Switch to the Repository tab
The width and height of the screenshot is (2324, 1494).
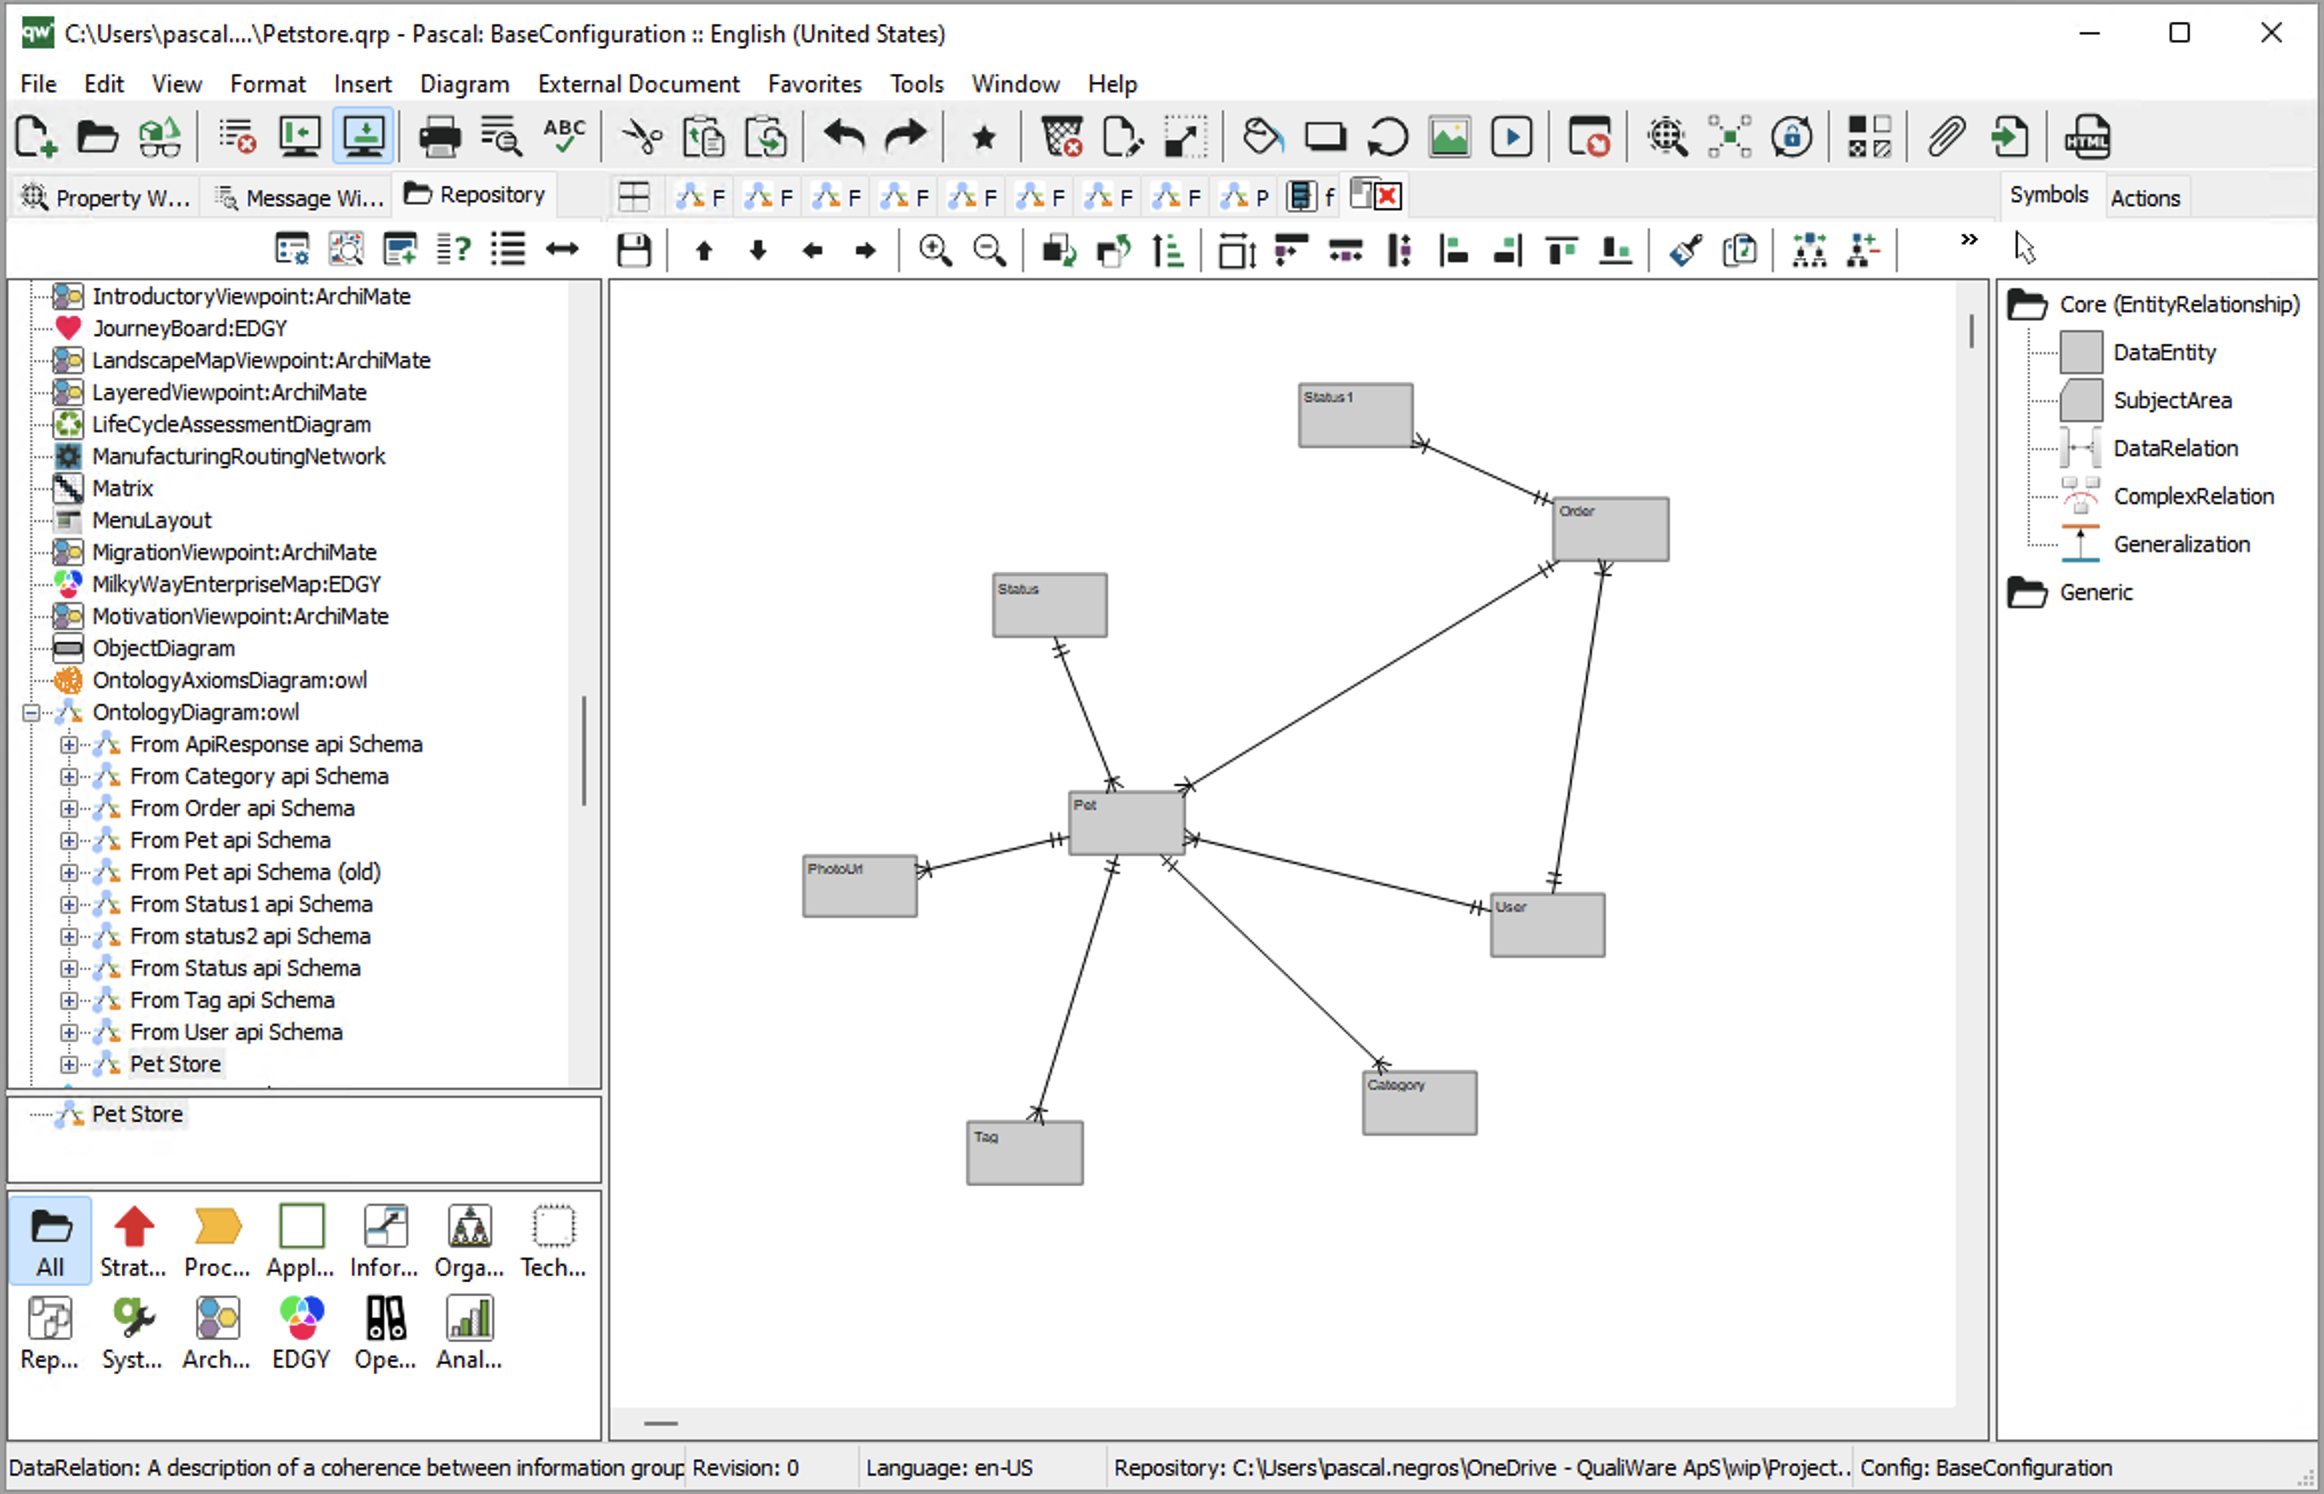coord(476,195)
